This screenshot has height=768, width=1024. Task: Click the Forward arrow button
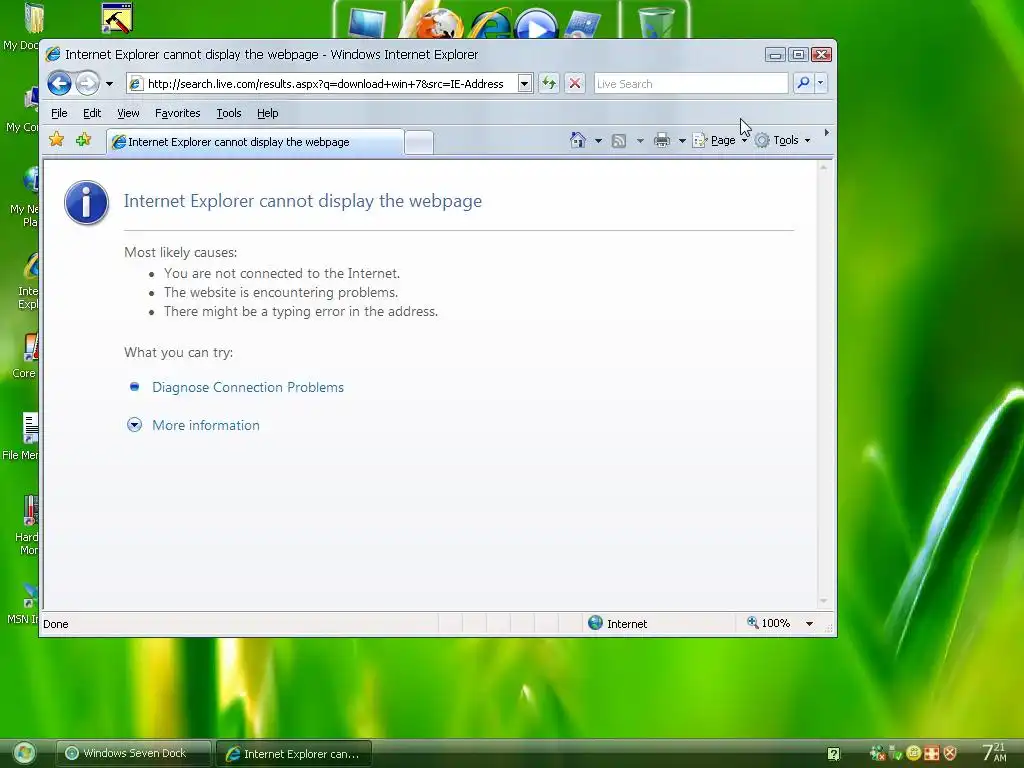pos(88,84)
